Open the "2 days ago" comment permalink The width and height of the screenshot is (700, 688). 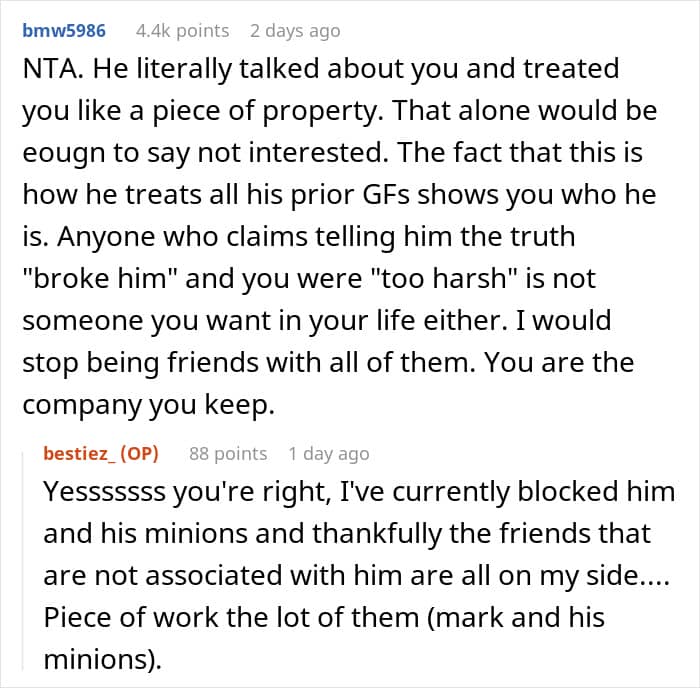(x=295, y=31)
